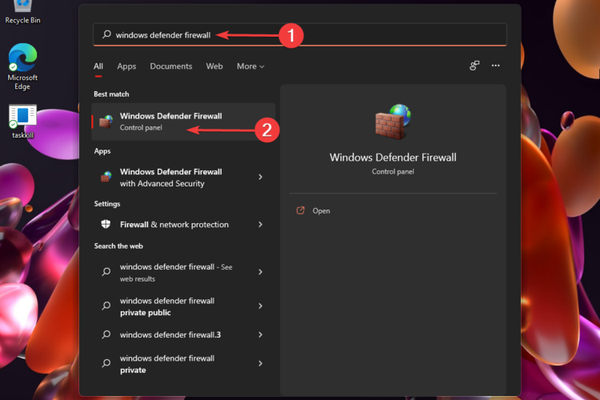
Task: Switch to the Documents tab
Action: coord(171,66)
